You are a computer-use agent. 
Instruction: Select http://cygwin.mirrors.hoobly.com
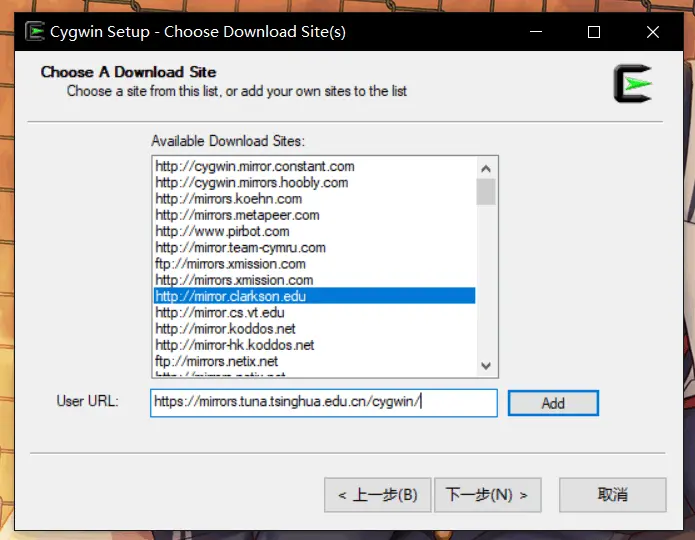click(x=315, y=183)
